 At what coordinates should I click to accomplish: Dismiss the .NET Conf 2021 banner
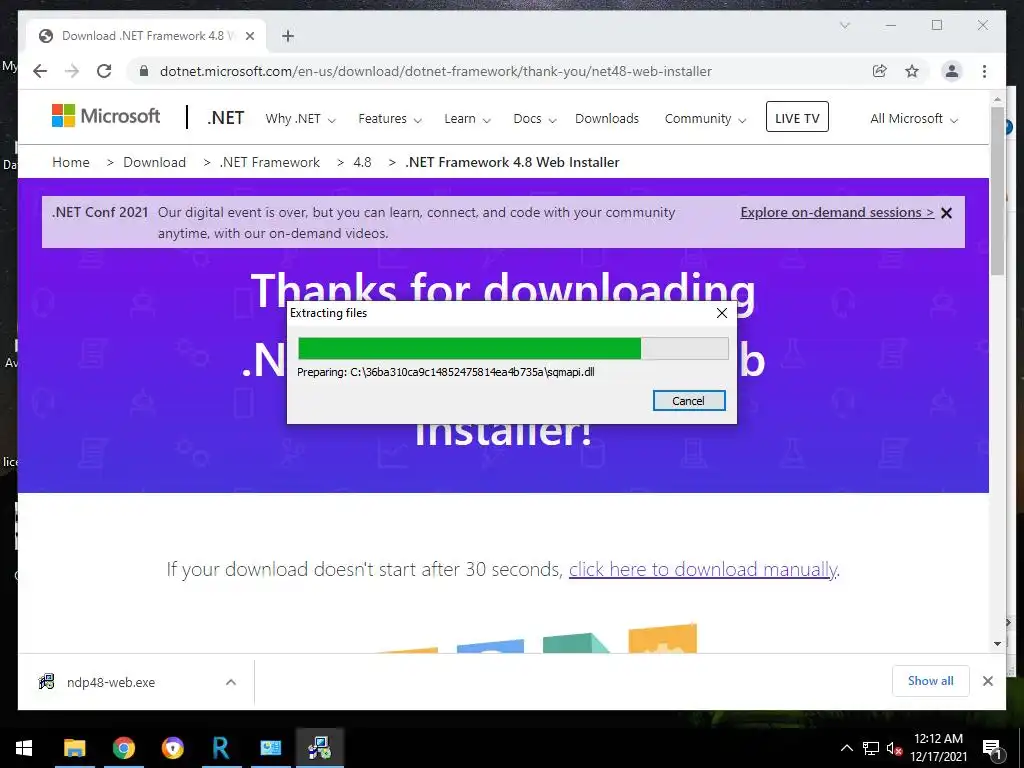(x=946, y=213)
